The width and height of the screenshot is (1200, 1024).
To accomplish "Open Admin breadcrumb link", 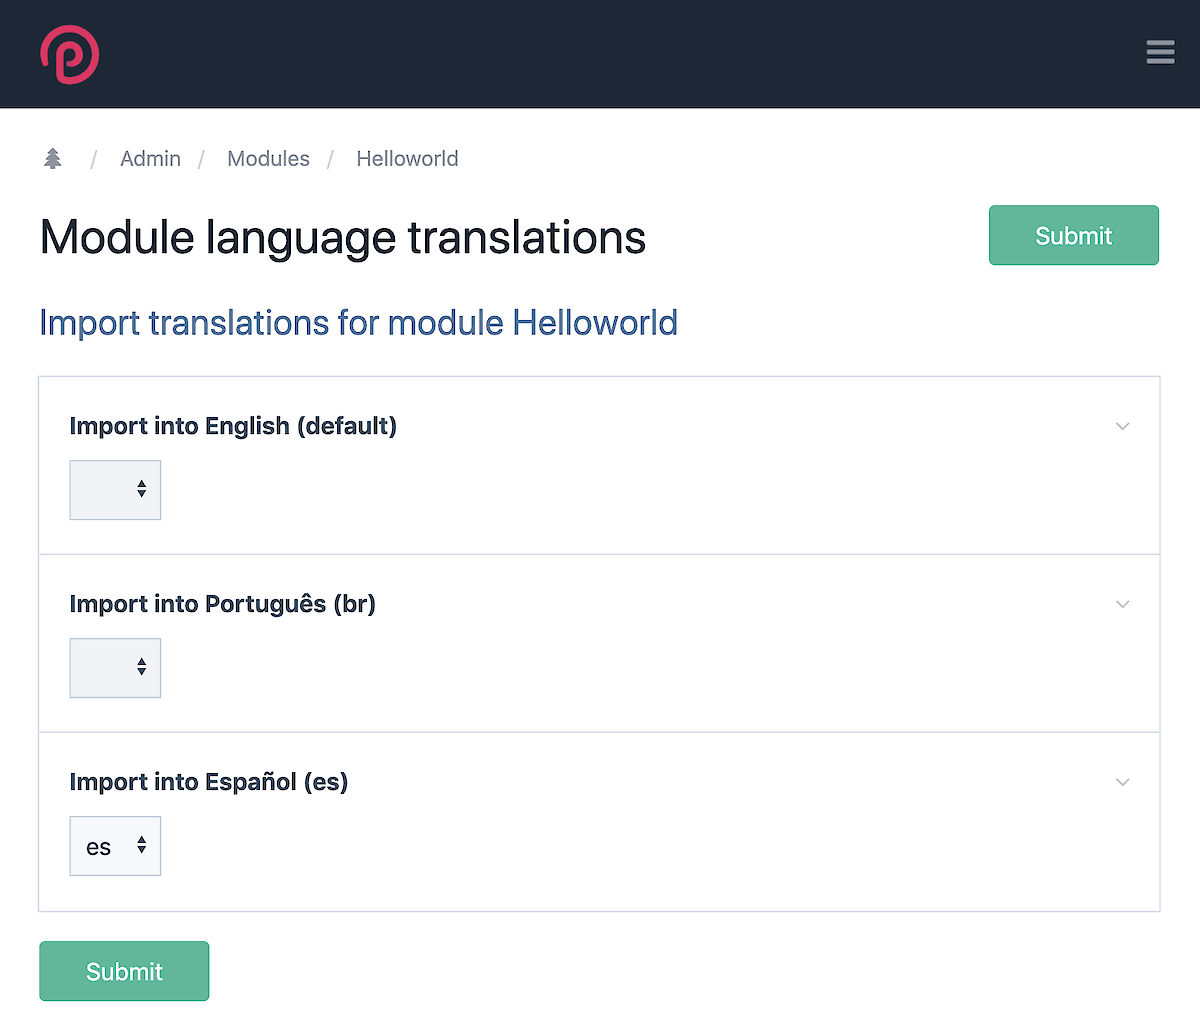I will tap(150, 158).
